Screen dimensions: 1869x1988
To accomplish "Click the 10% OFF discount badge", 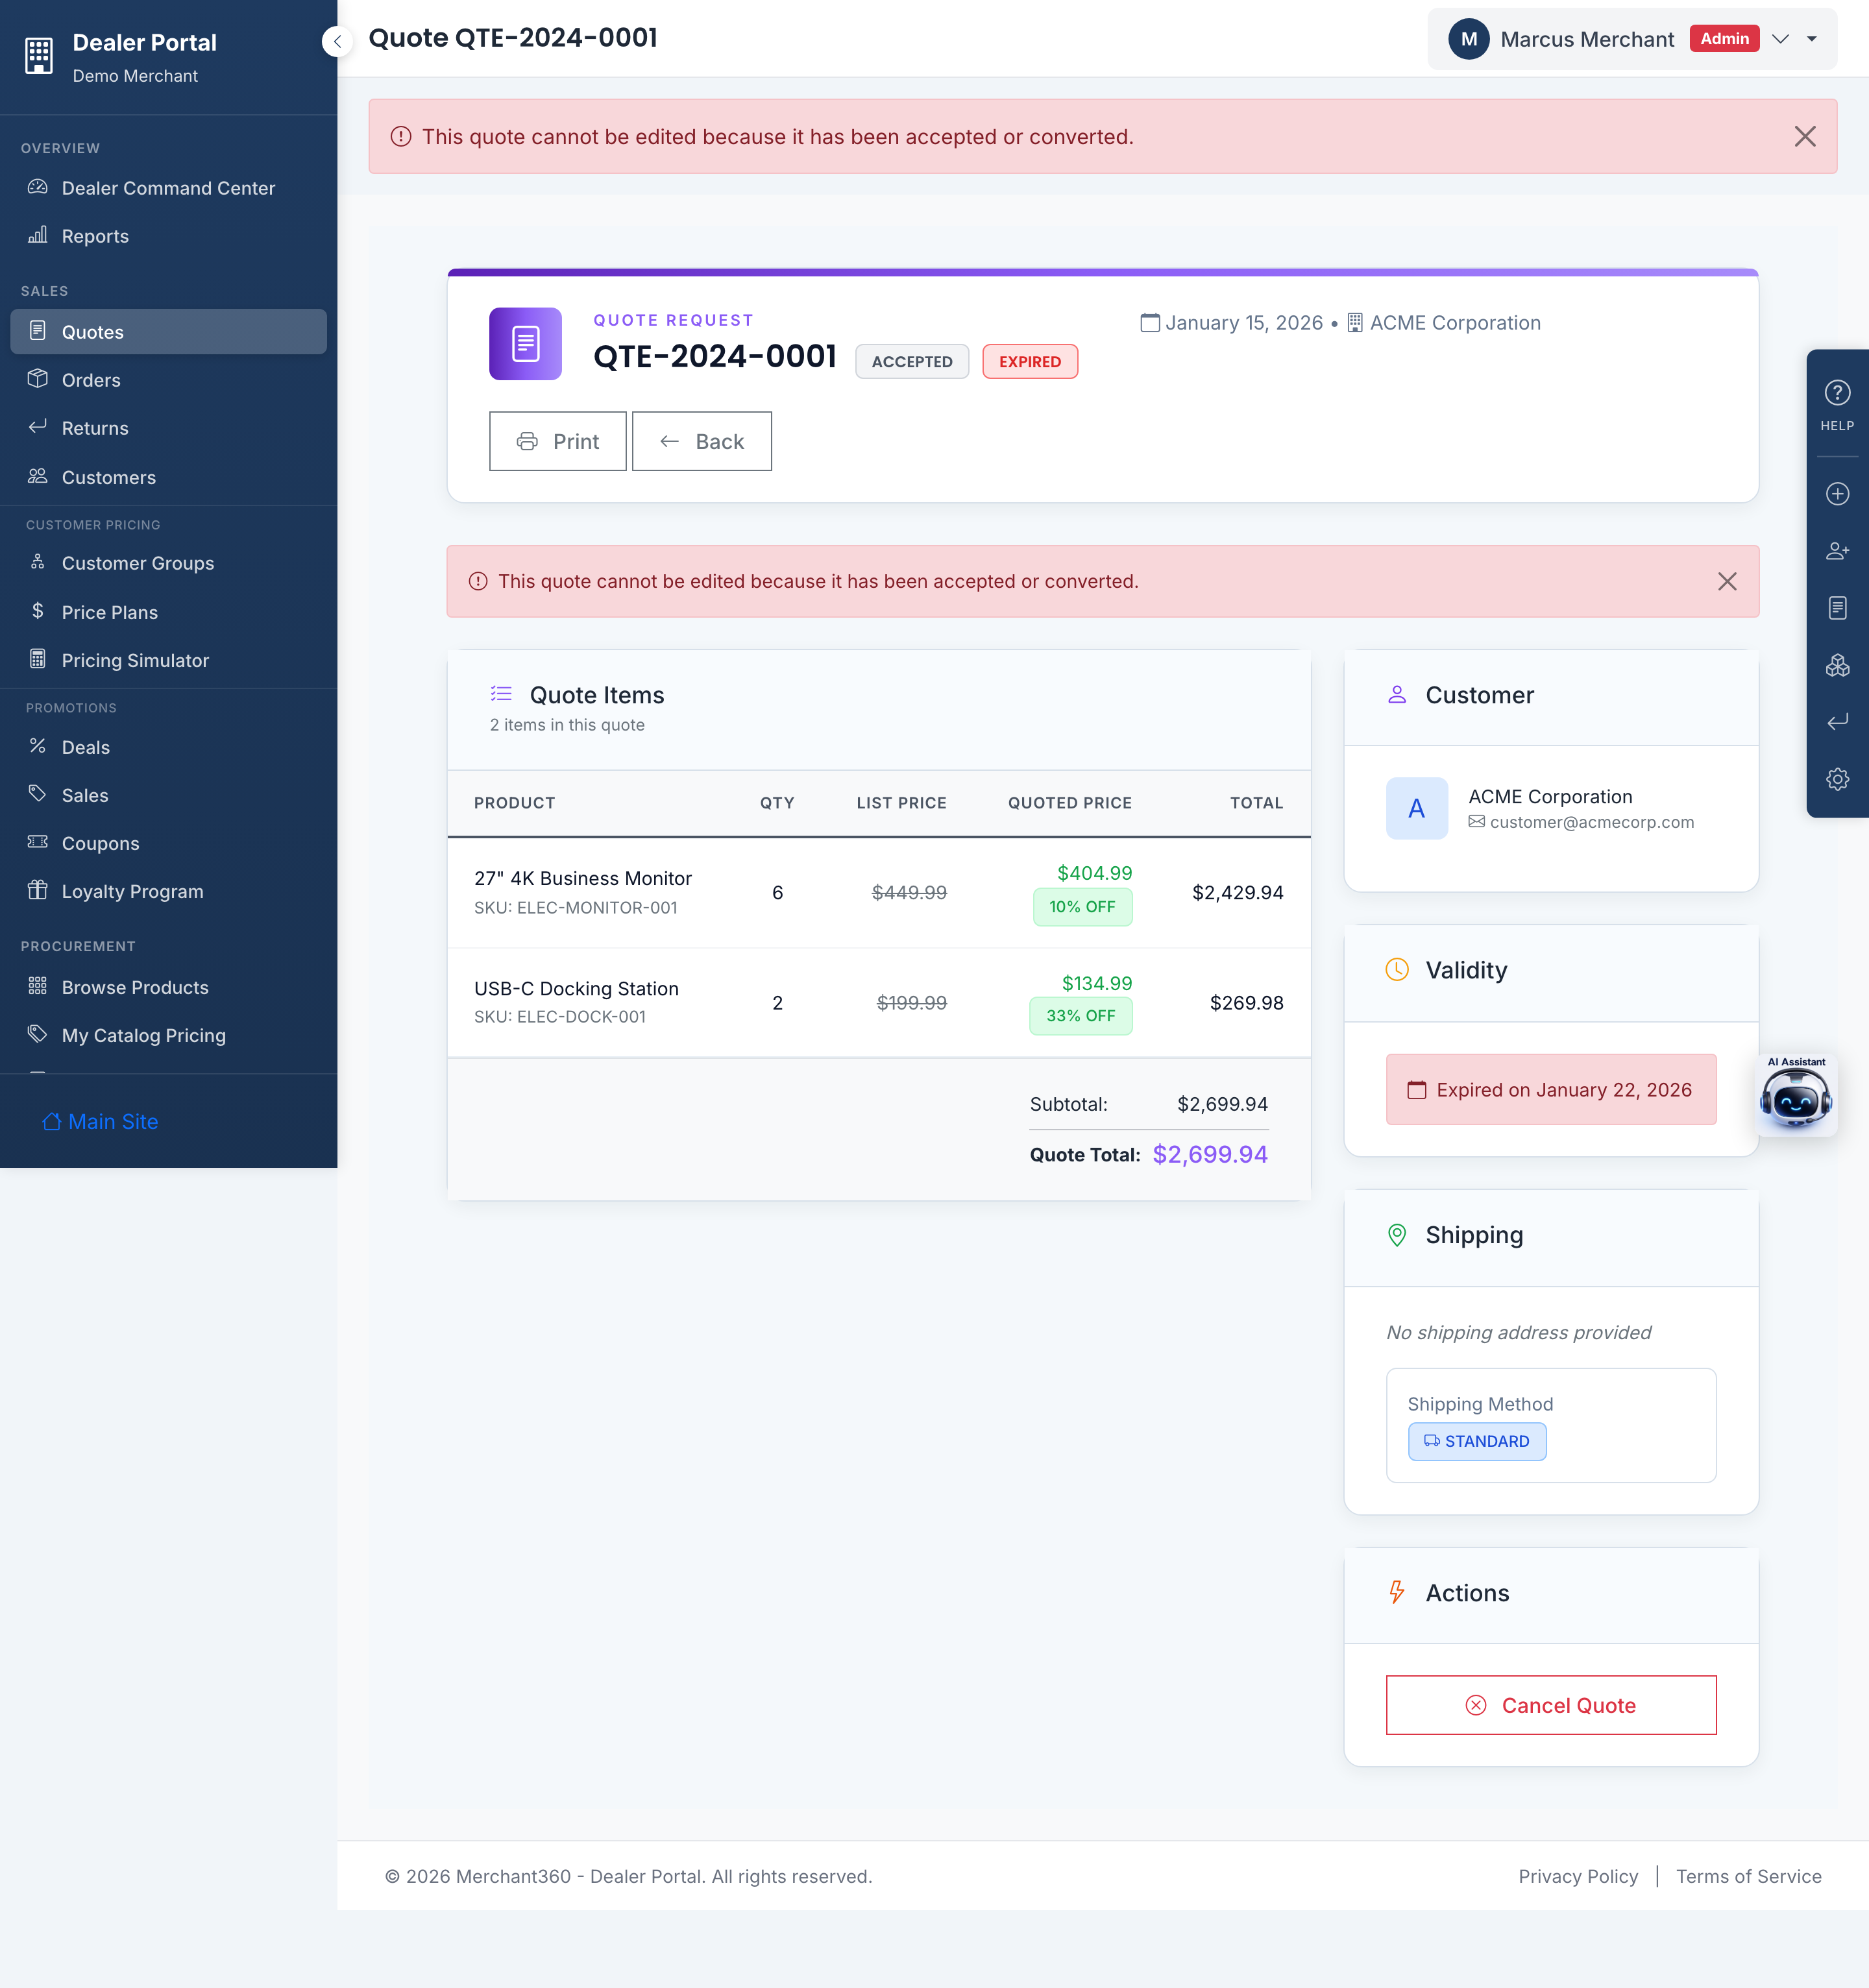I will tap(1082, 907).
